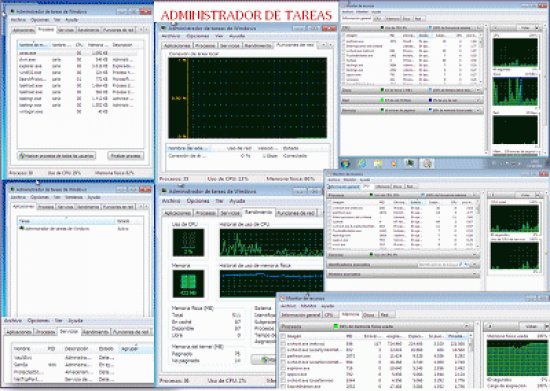
Task: Click the Memoria física usada graph in Resource Monitor
Action: click(517, 357)
